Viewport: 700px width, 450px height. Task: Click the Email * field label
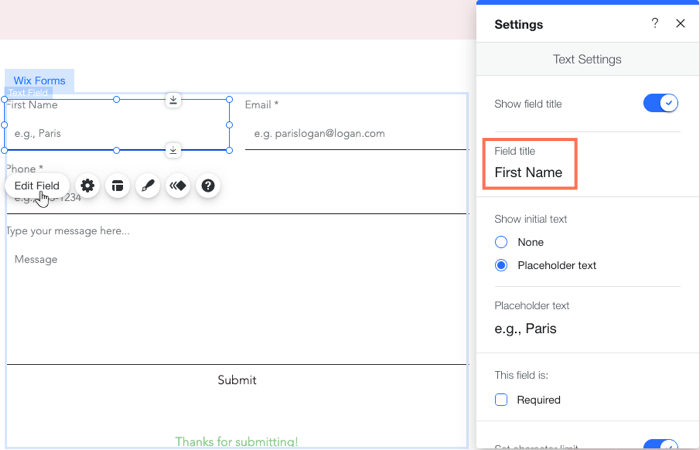pyautogui.click(x=262, y=105)
